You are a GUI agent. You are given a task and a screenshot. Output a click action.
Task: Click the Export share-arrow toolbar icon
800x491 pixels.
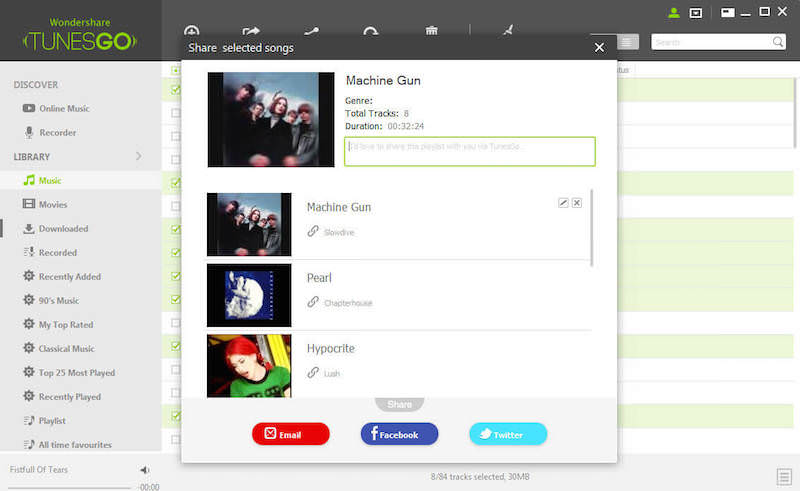click(x=251, y=31)
